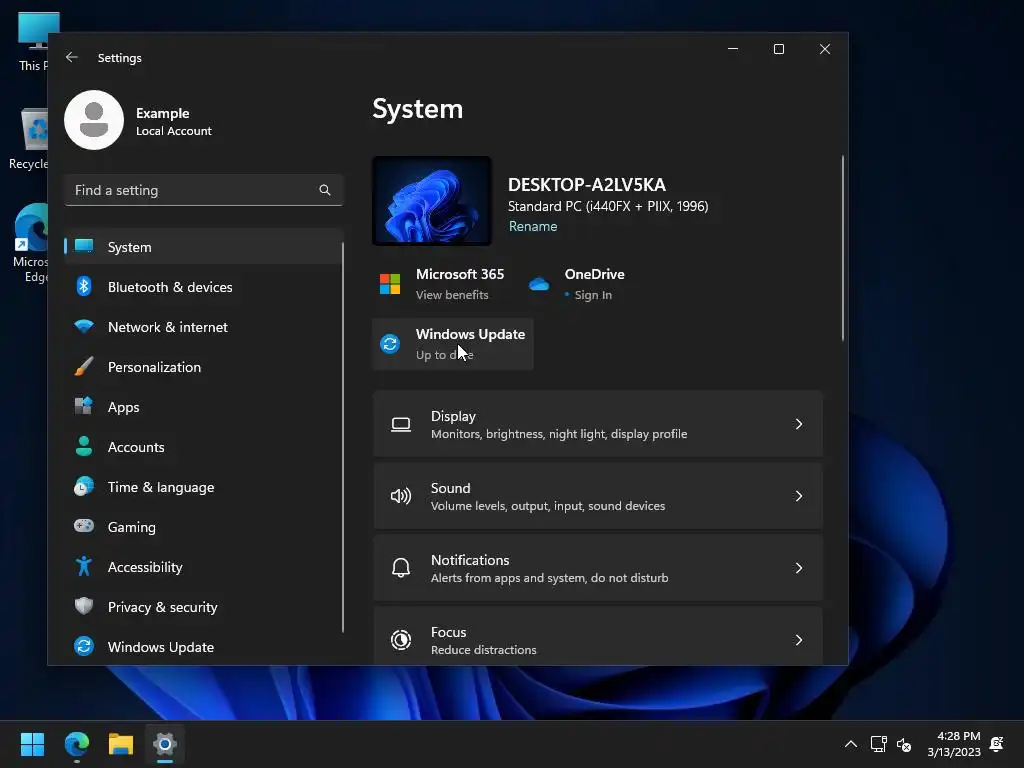Click the desktop wallpaper preview thumbnail
Screen dimensions: 1024x768
432,200
